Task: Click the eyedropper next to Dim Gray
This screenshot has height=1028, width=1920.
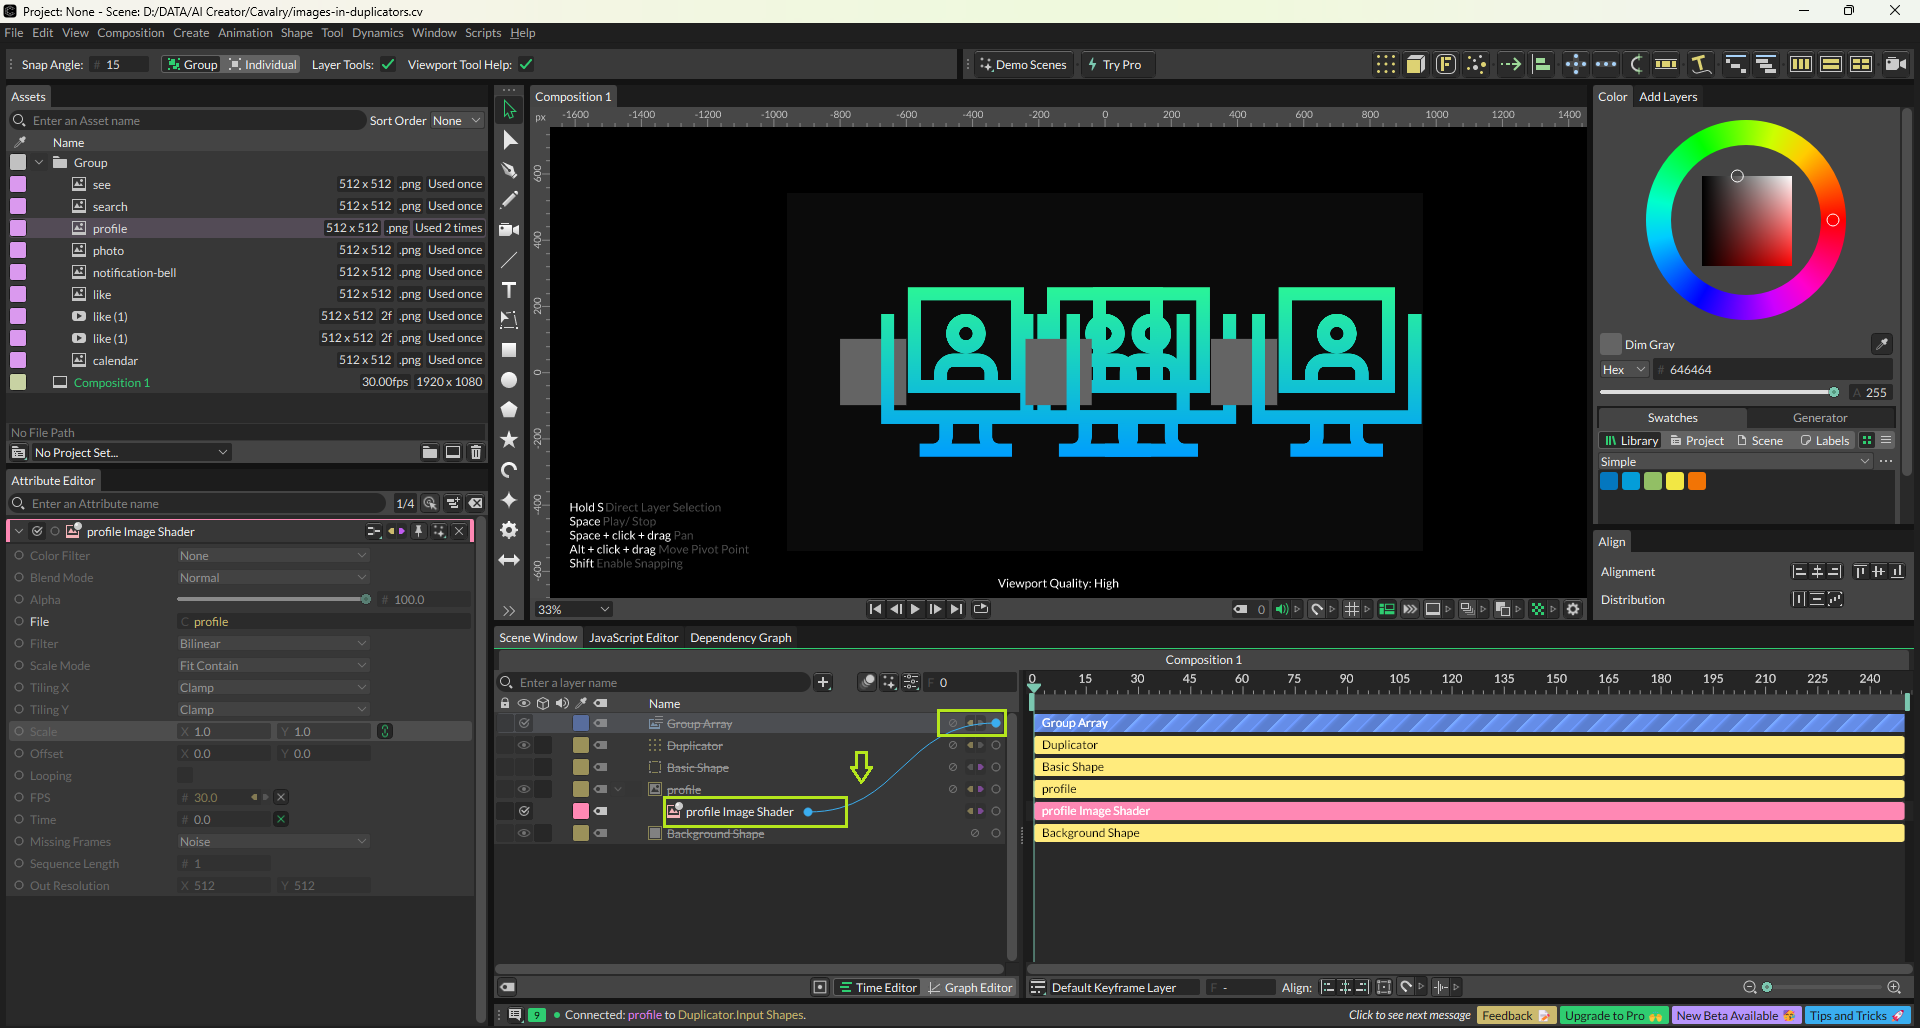Action: 1881,344
